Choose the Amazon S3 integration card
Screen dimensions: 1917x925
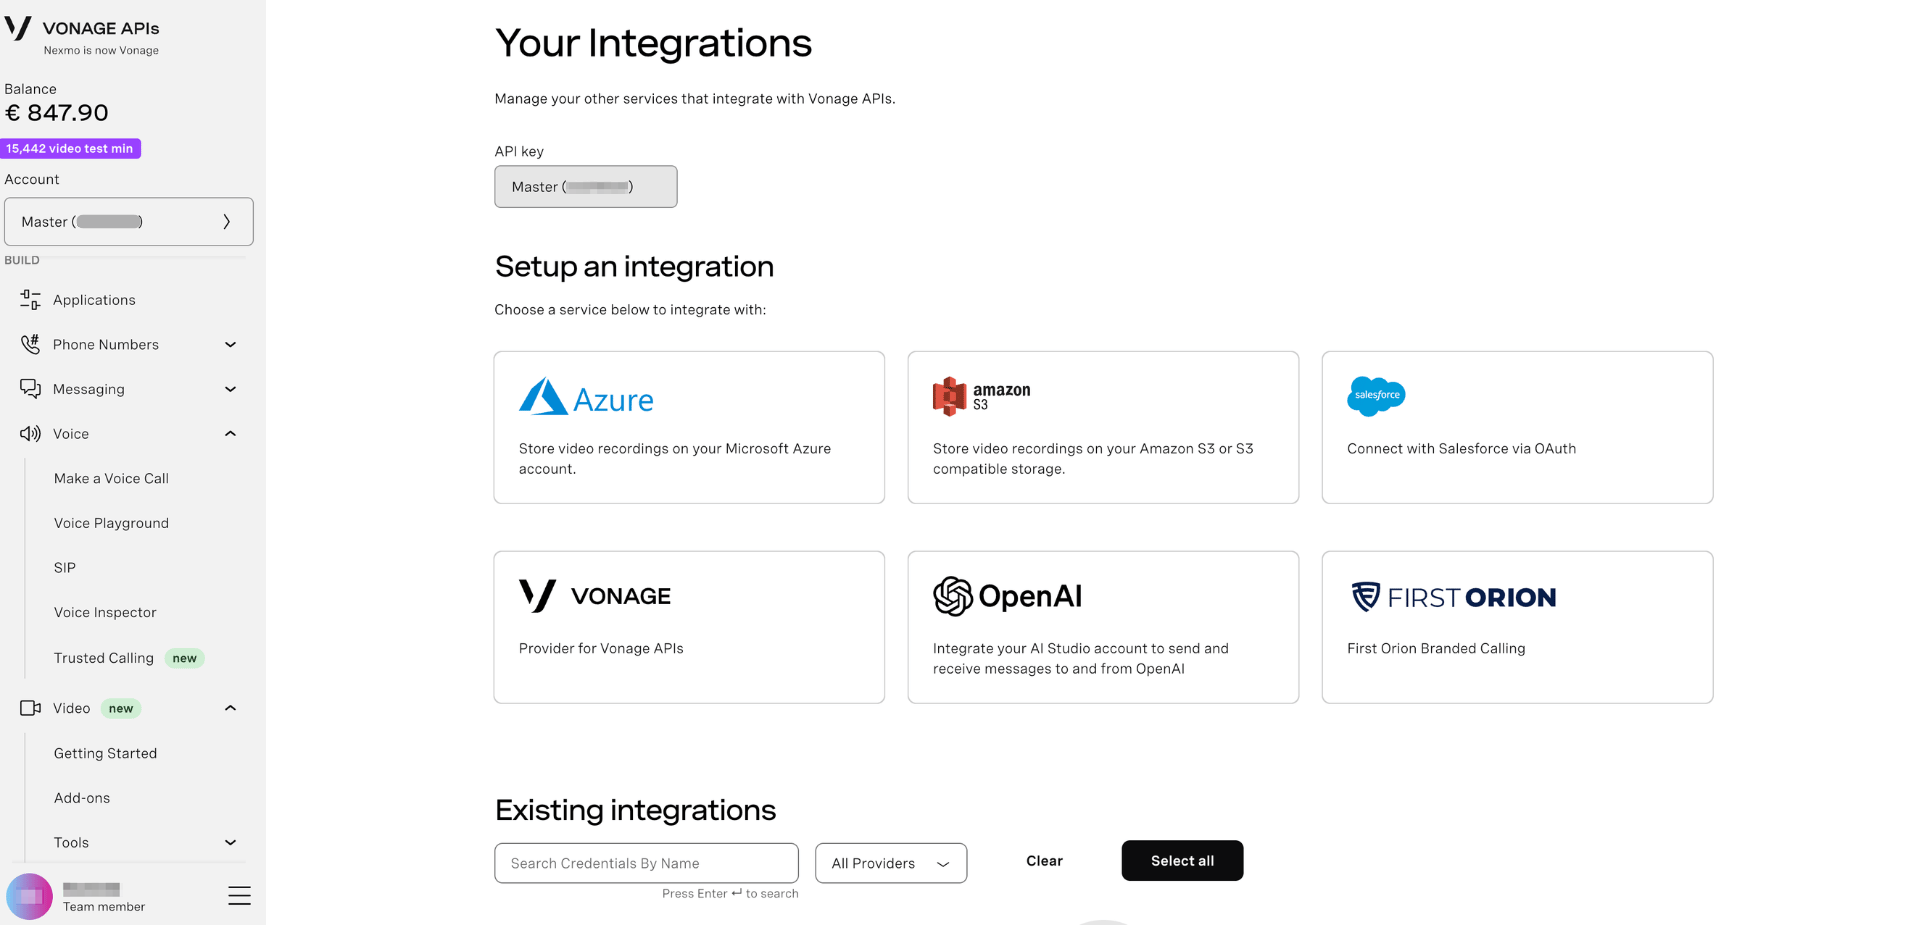point(1103,427)
